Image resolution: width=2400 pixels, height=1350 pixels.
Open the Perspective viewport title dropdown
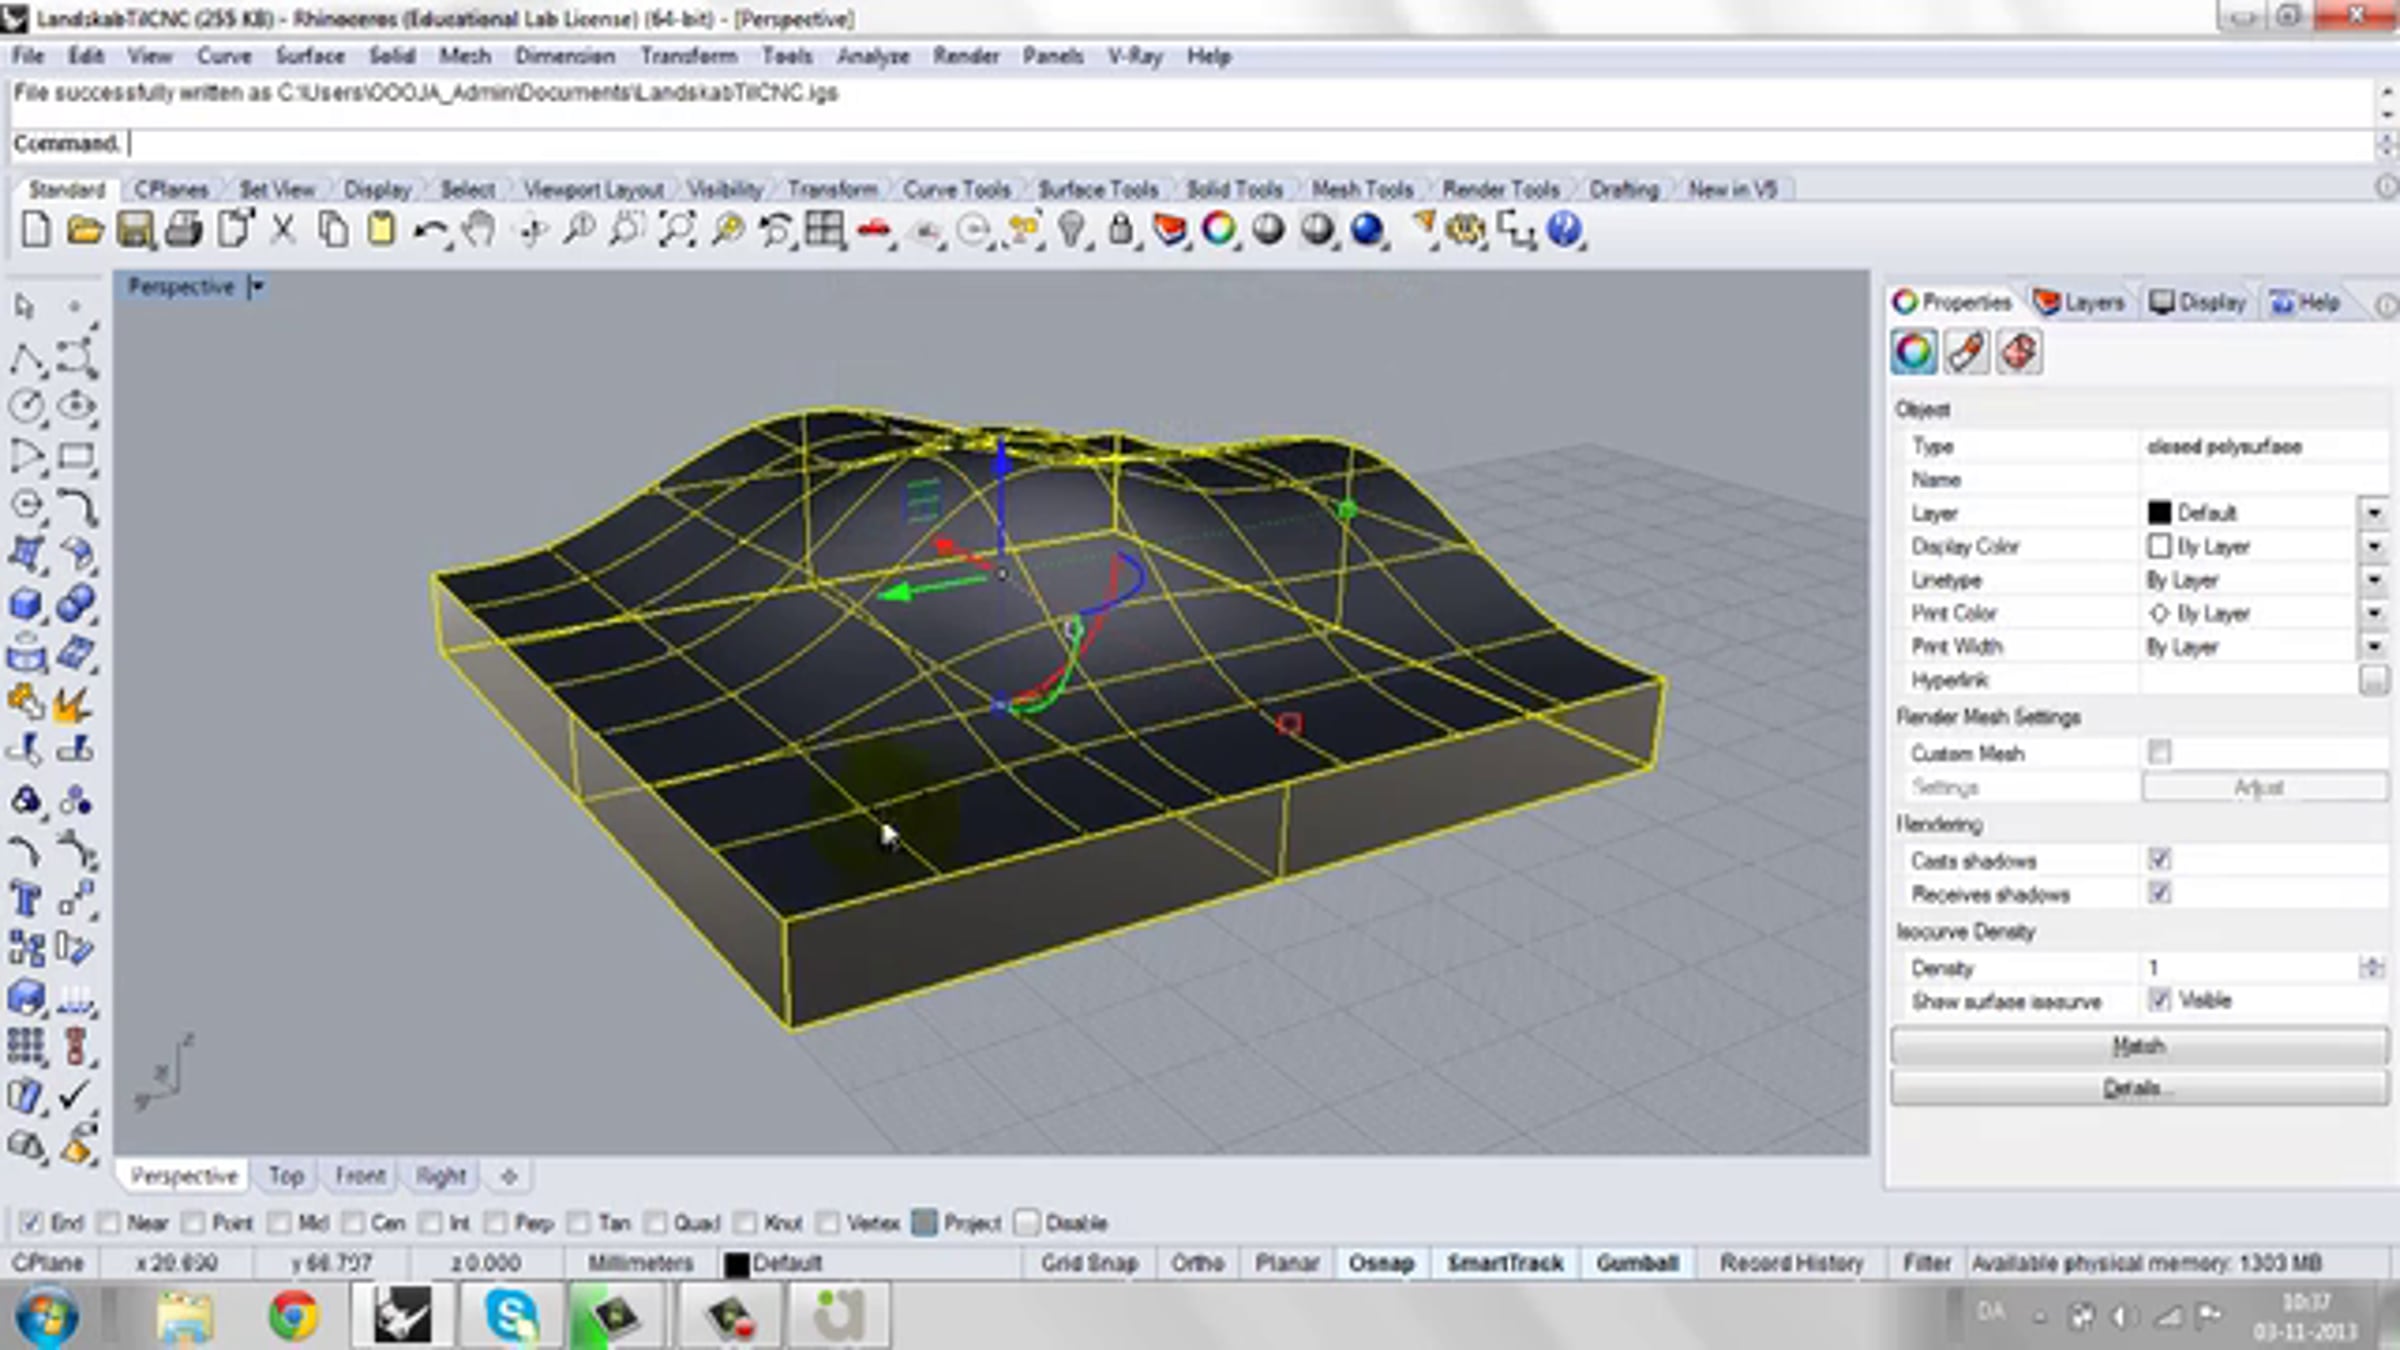(257, 287)
